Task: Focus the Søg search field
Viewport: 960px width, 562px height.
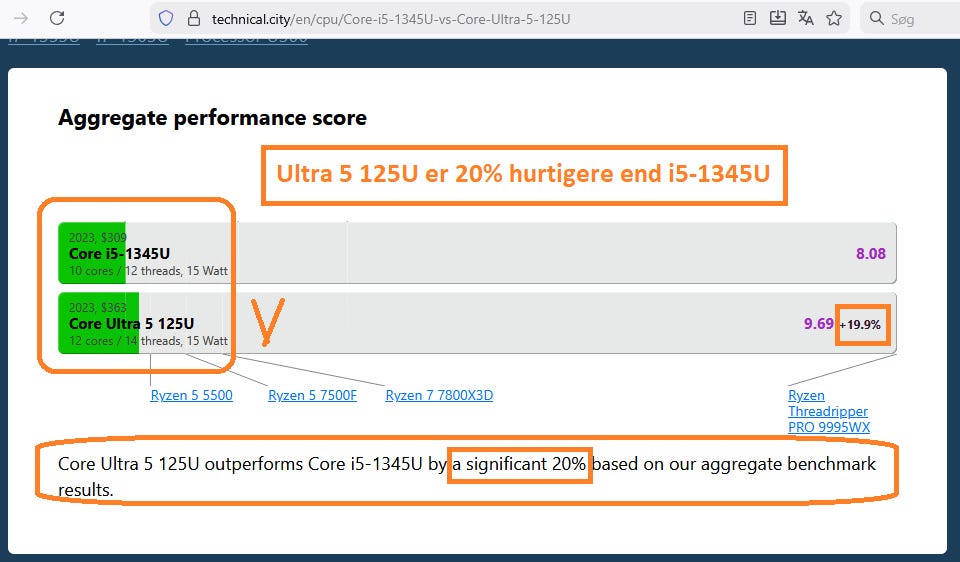Action: [910, 18]
